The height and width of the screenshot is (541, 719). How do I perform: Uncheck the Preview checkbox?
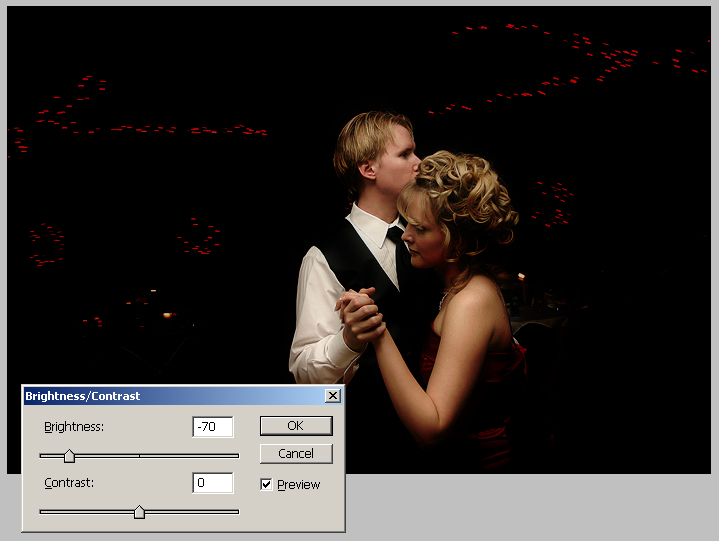(266, 484)
